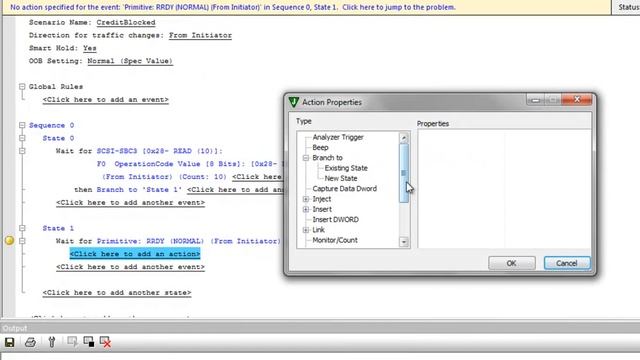Click add an event under Global Rules
The image size is (640, 360).
(x=105, y=100)
